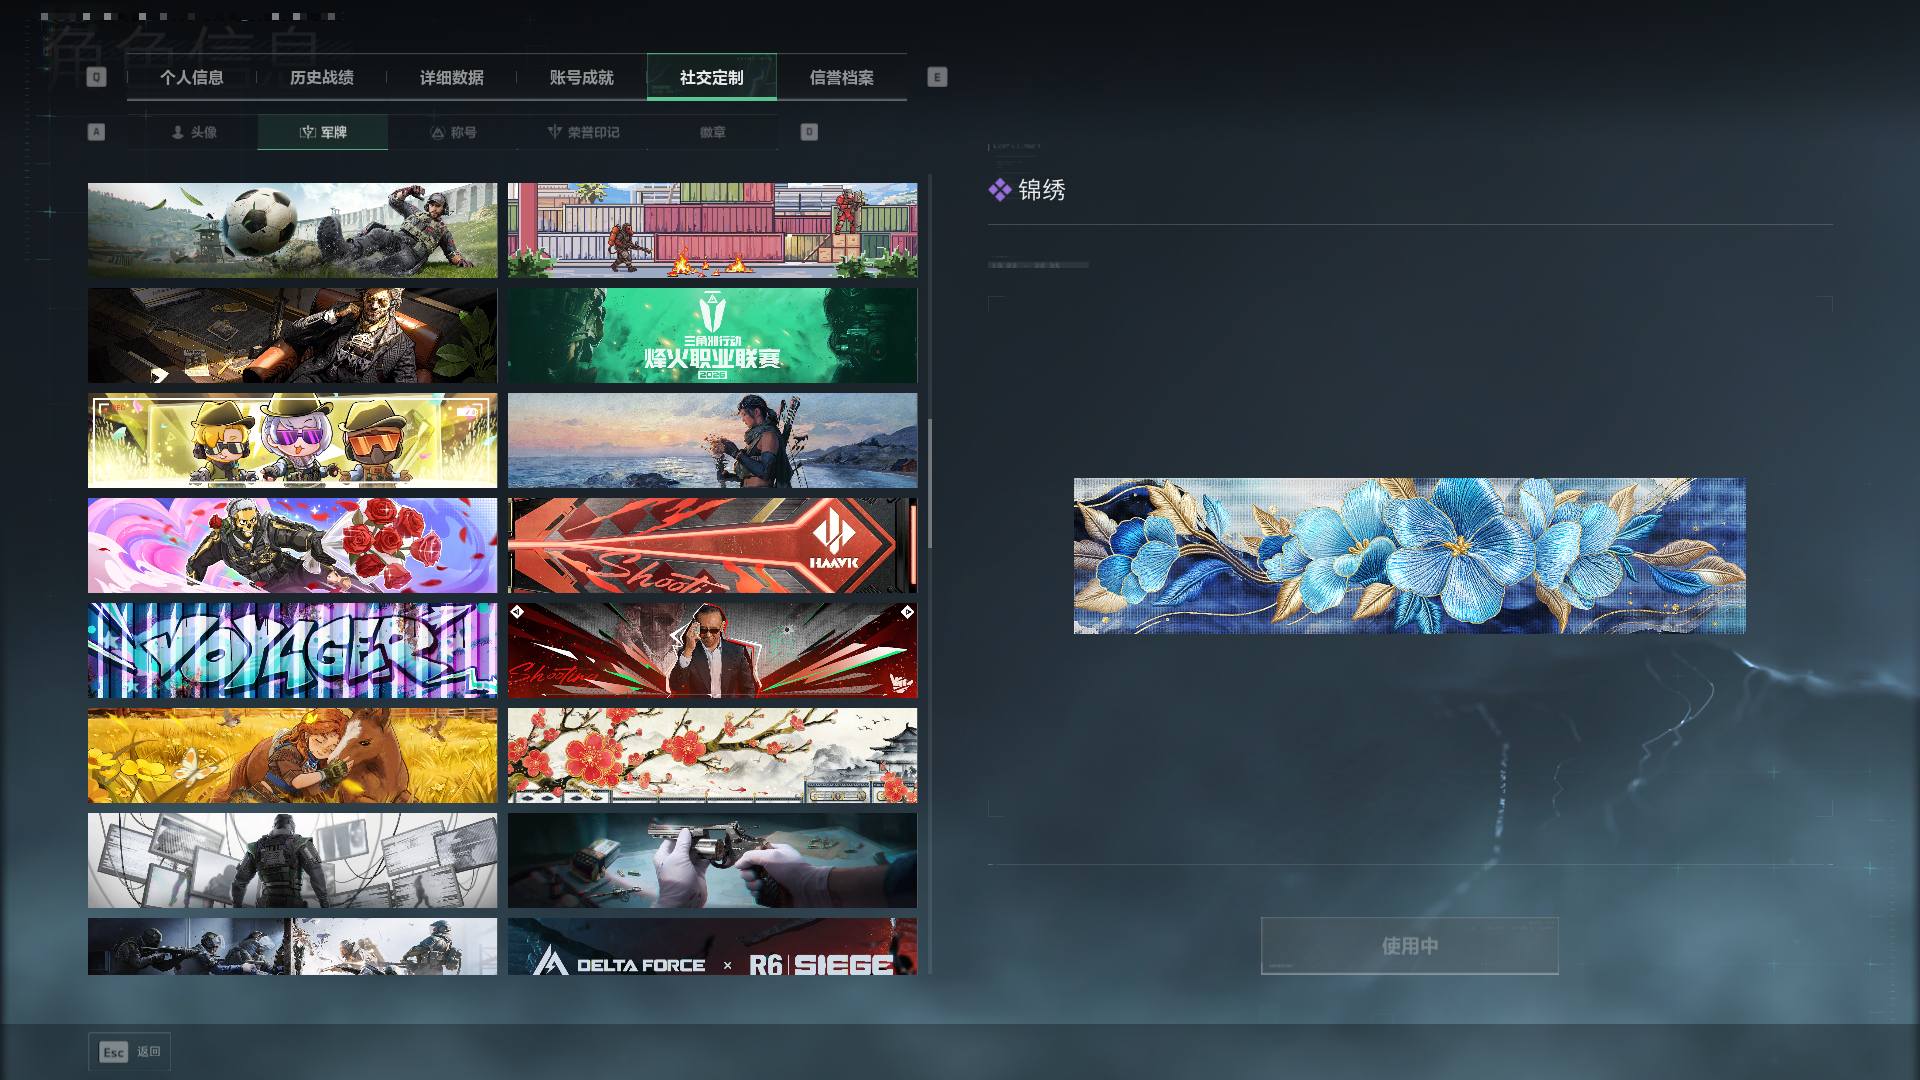Click the Q key previous-tab icon
Image resolution: width=1920 pixels, height=1080 pixels.
(96, 77)
